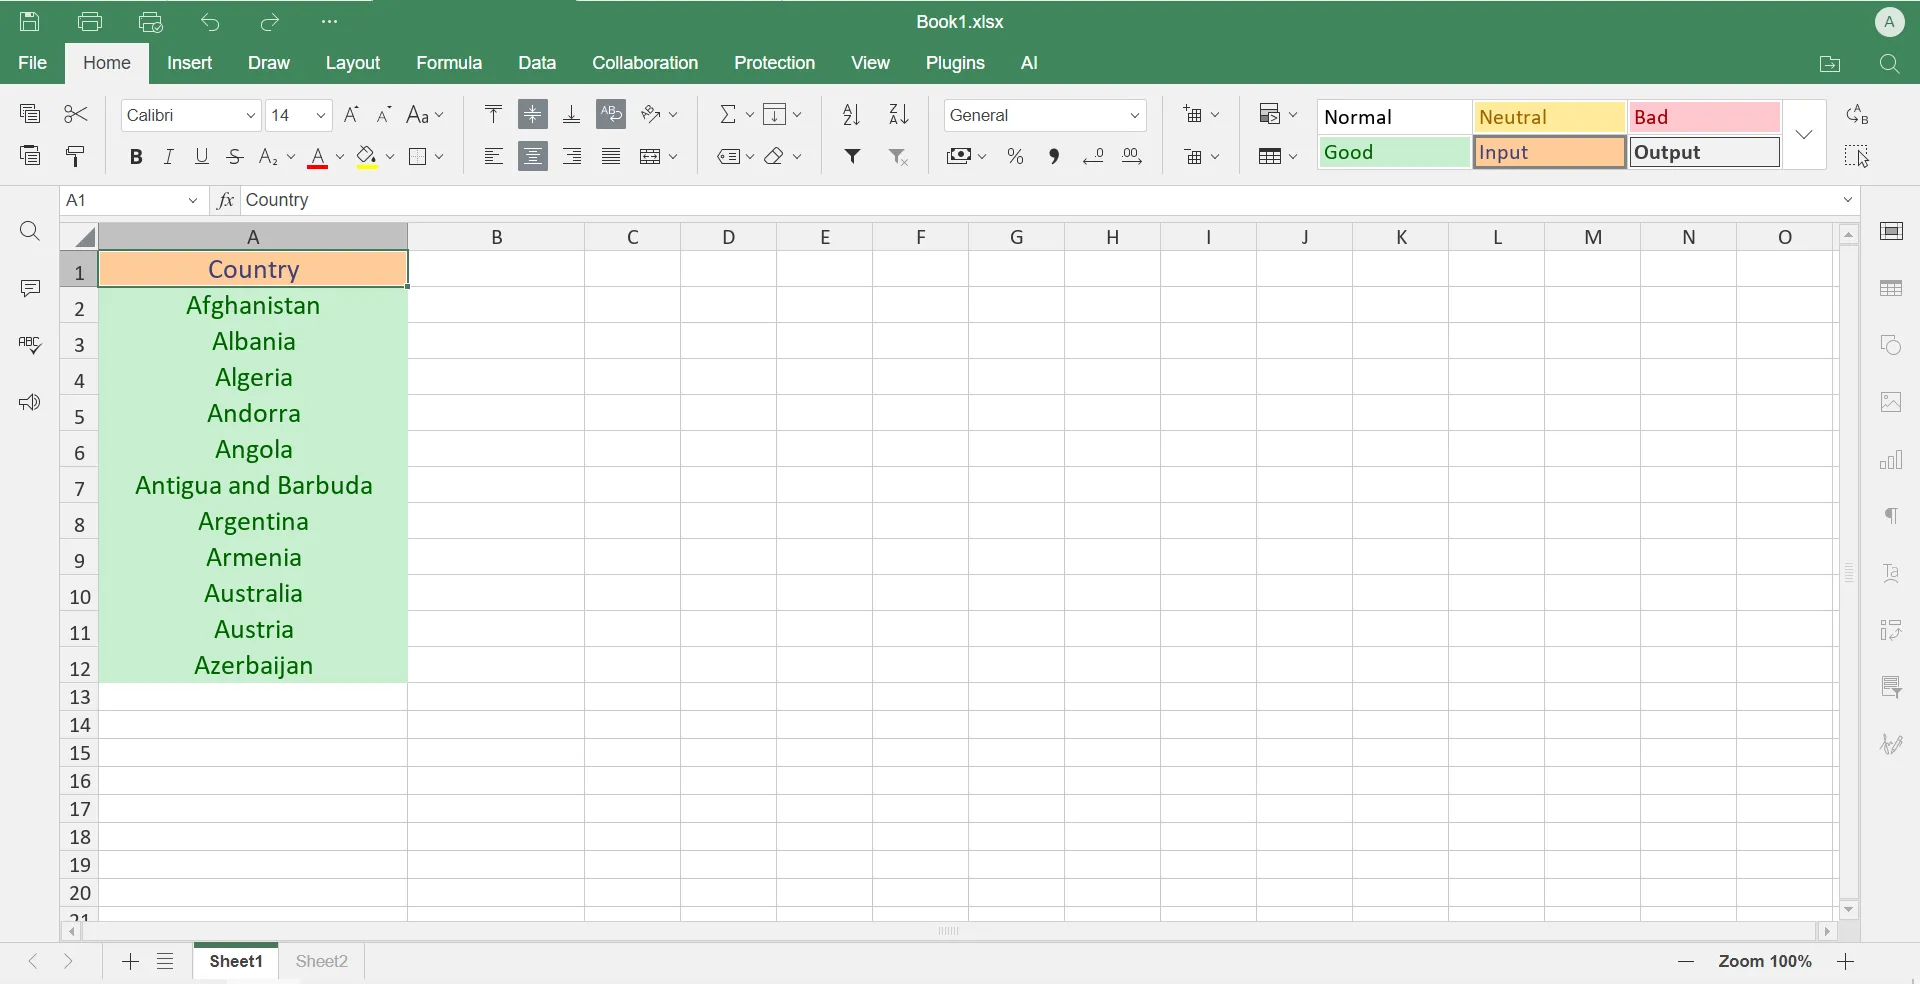
Task: Switch to the Insert ribbon tab
Action: coord(189,62)
